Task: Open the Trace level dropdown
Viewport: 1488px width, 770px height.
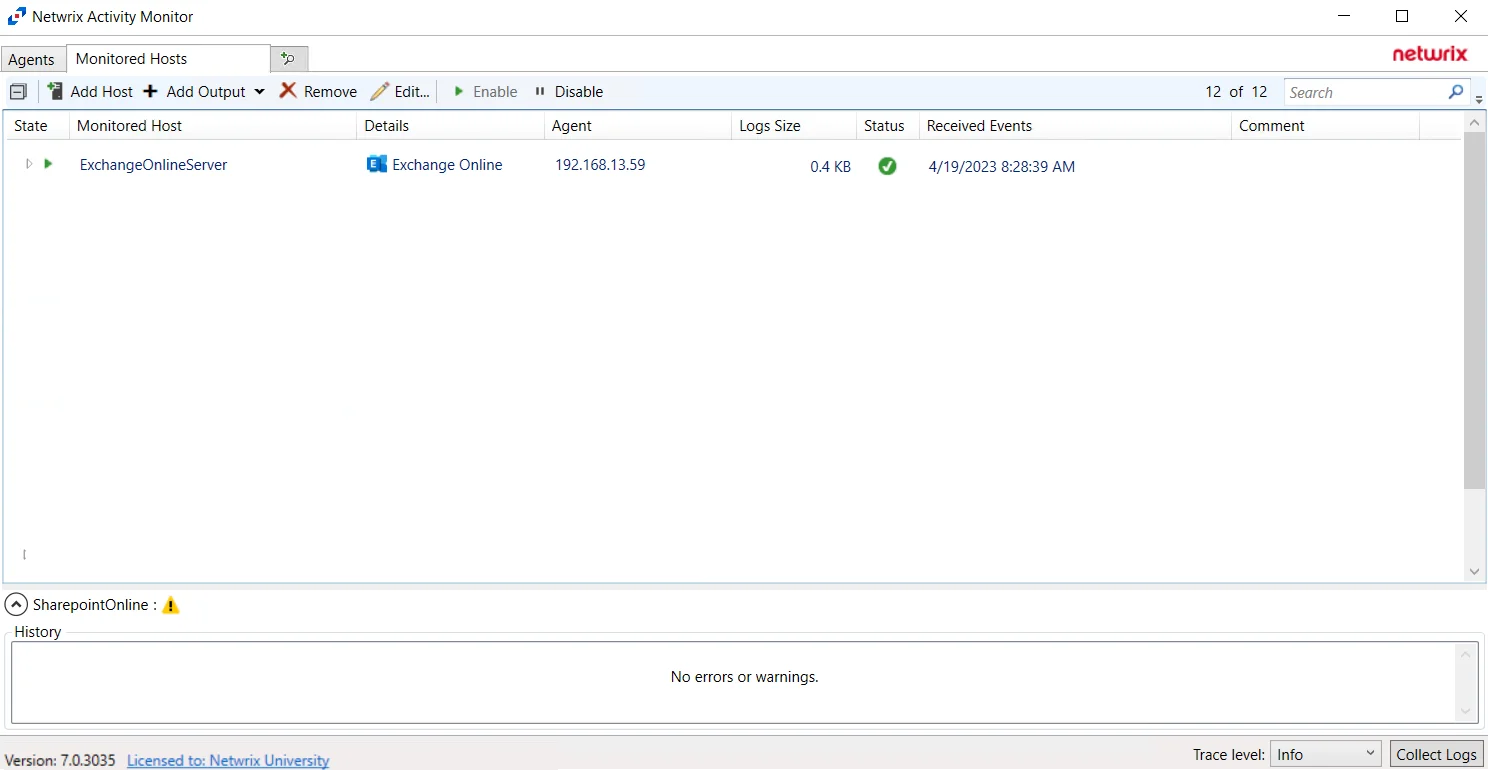Action: pos(1326,754)
